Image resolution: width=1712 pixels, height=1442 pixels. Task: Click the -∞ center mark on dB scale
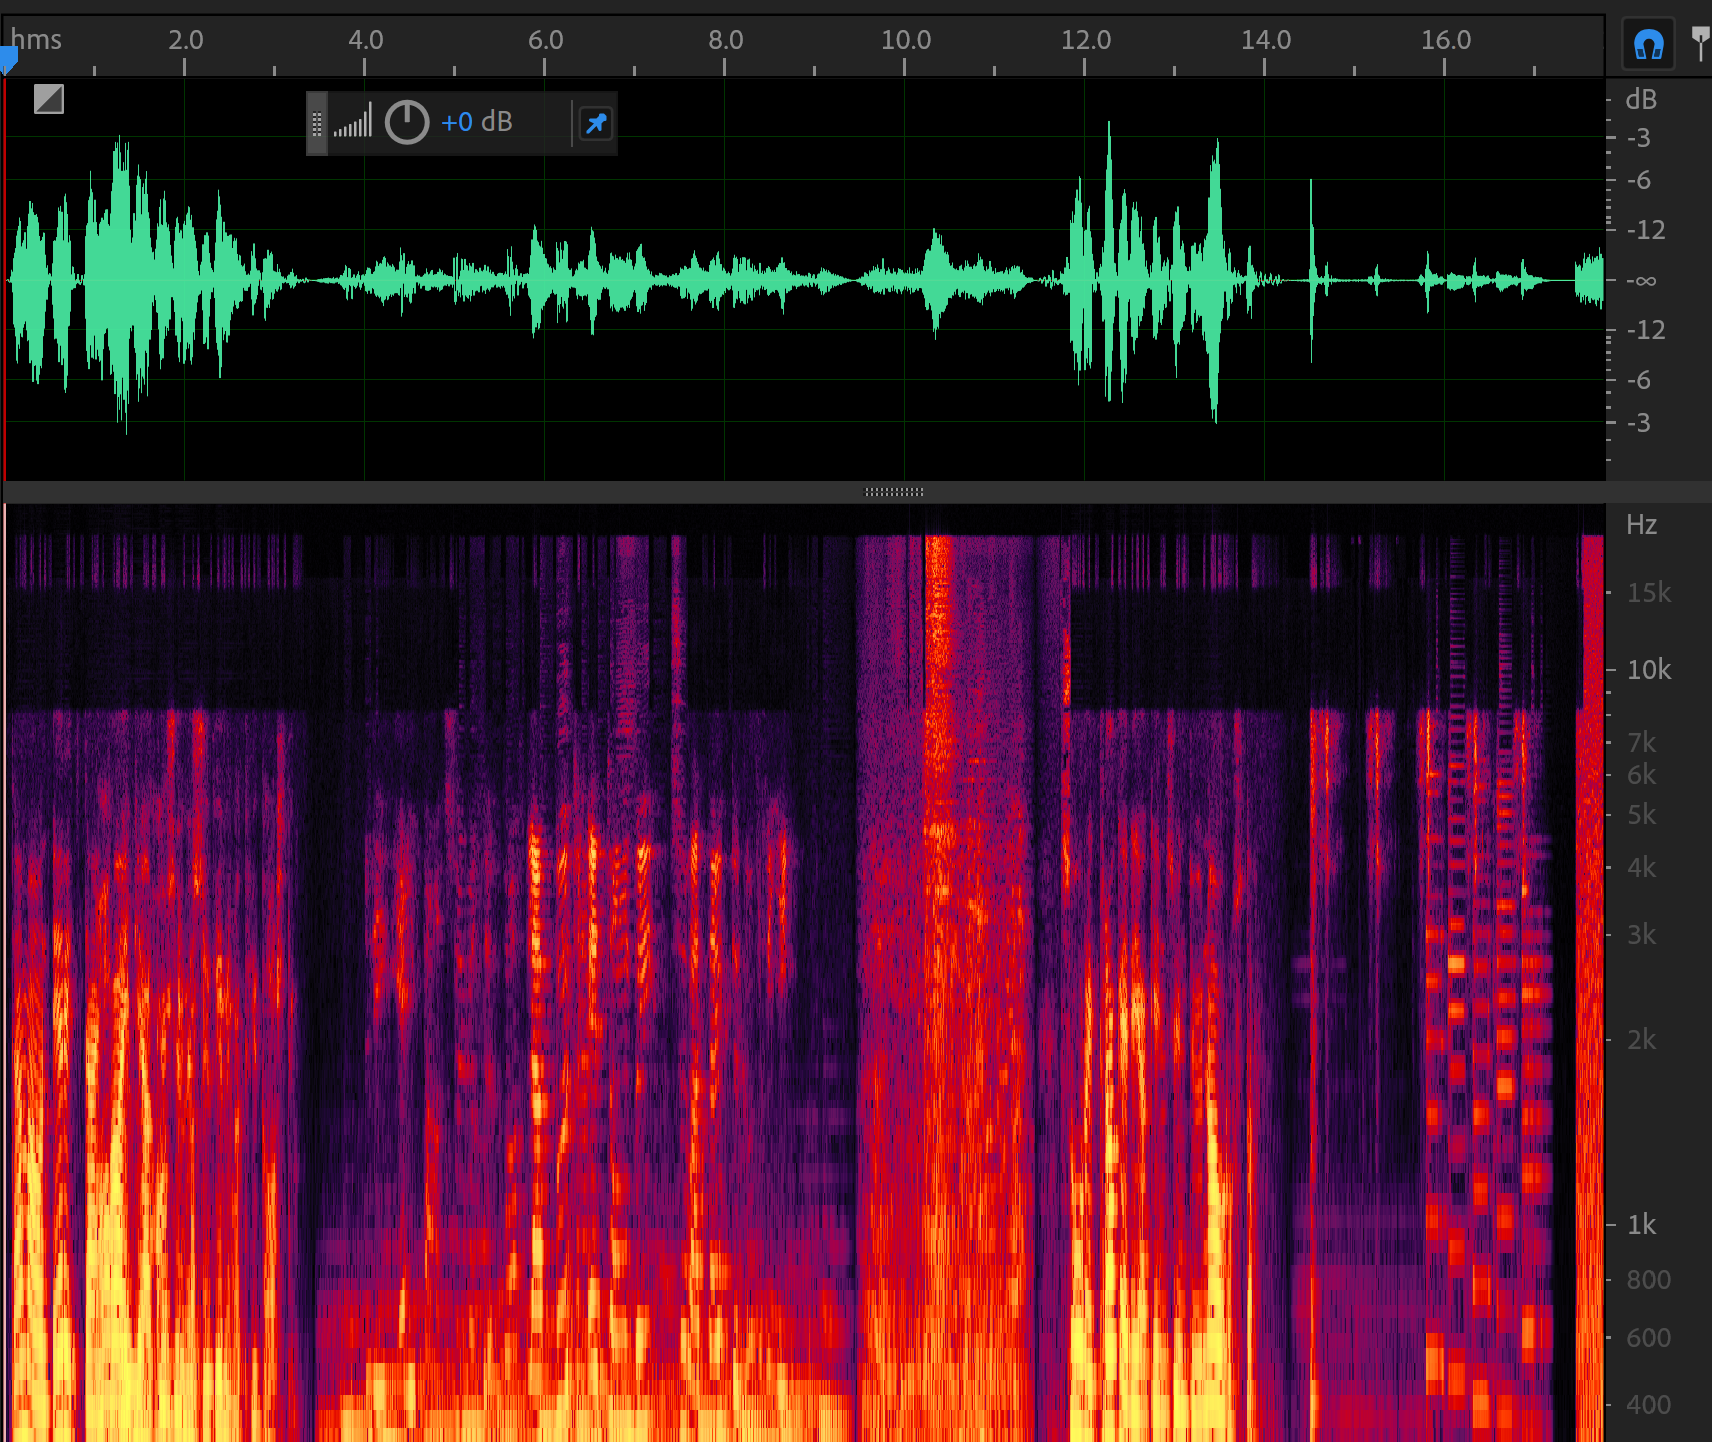pos(1641,281)
